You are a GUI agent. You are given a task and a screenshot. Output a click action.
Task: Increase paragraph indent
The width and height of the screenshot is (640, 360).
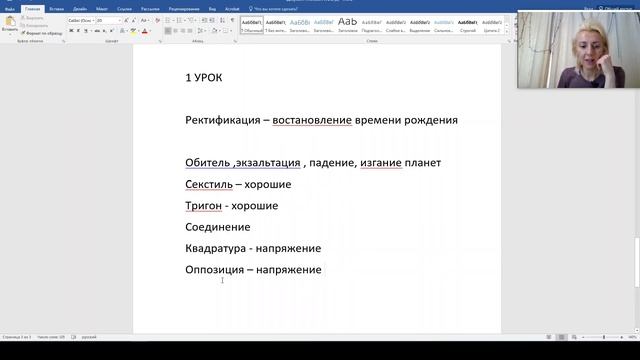(212, 20)
